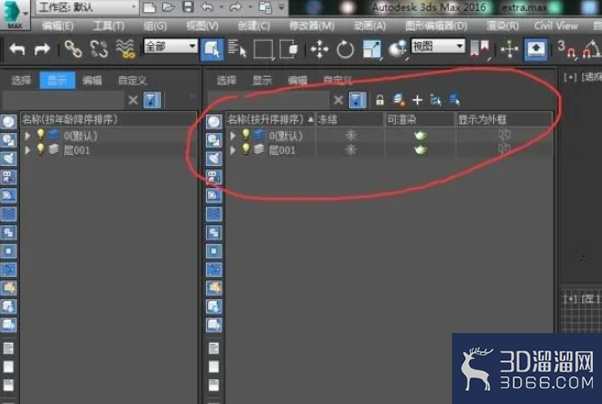The width and height of the screenshot is (602, 404).
Task: Click the large Redo arrow on main toolbar
Action: coord(42,49)
